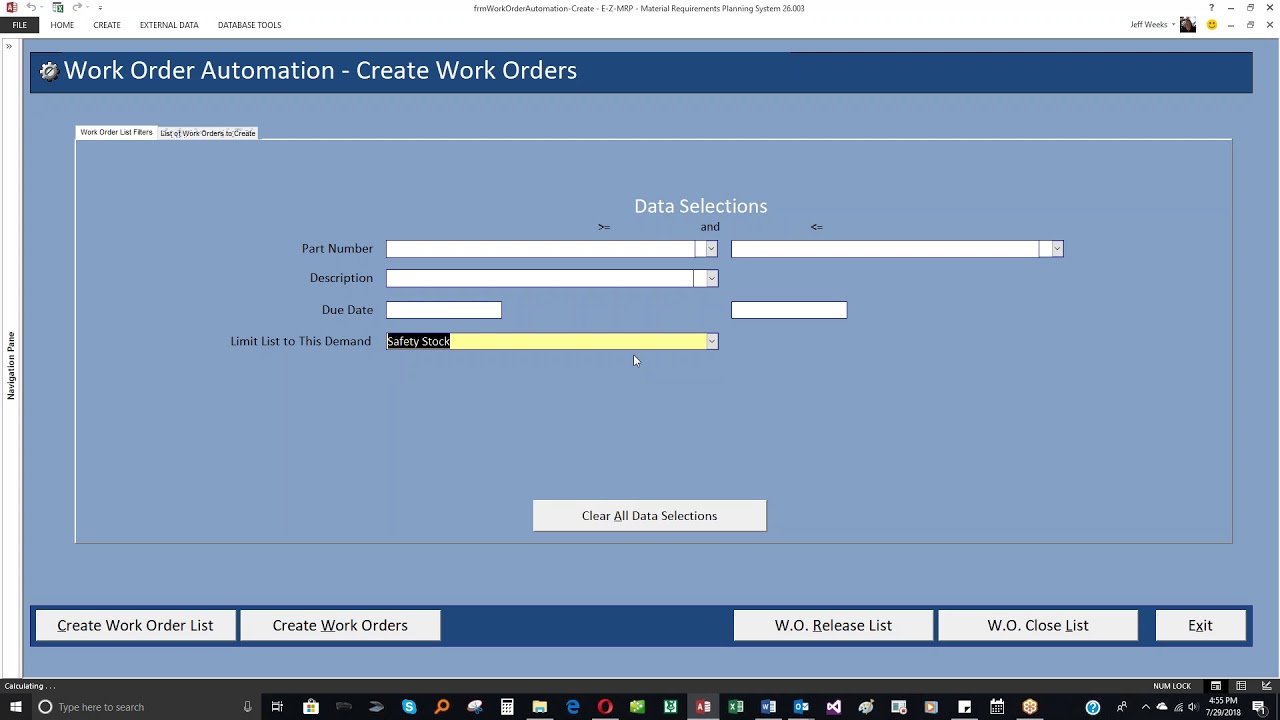
Task: Click the volume icon in system tray
Action: 1193,707
